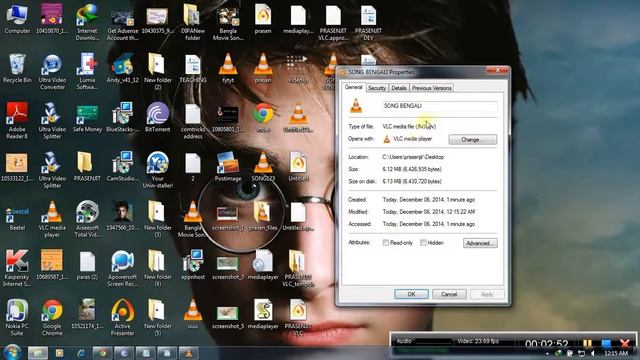
Task: Switch to the Details tab
Action: pyautogui.click(x=398, y=88)
